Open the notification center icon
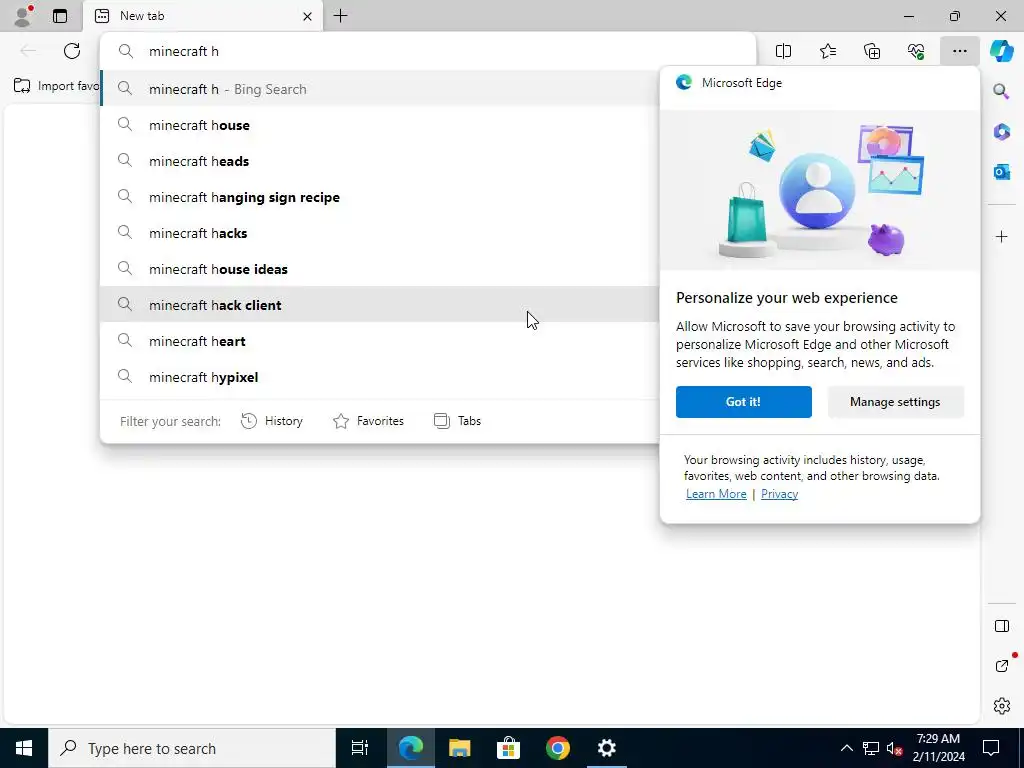This screenshot has height=768, width=1024. pyautogui.click(x=991, y=748)
